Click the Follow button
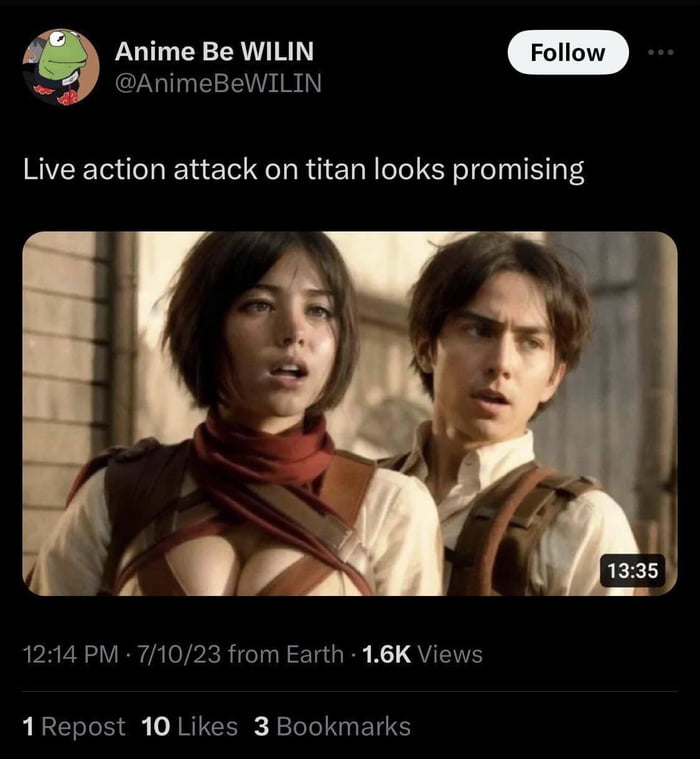Viewport: 700px width, 759px height. coord(568,52)
